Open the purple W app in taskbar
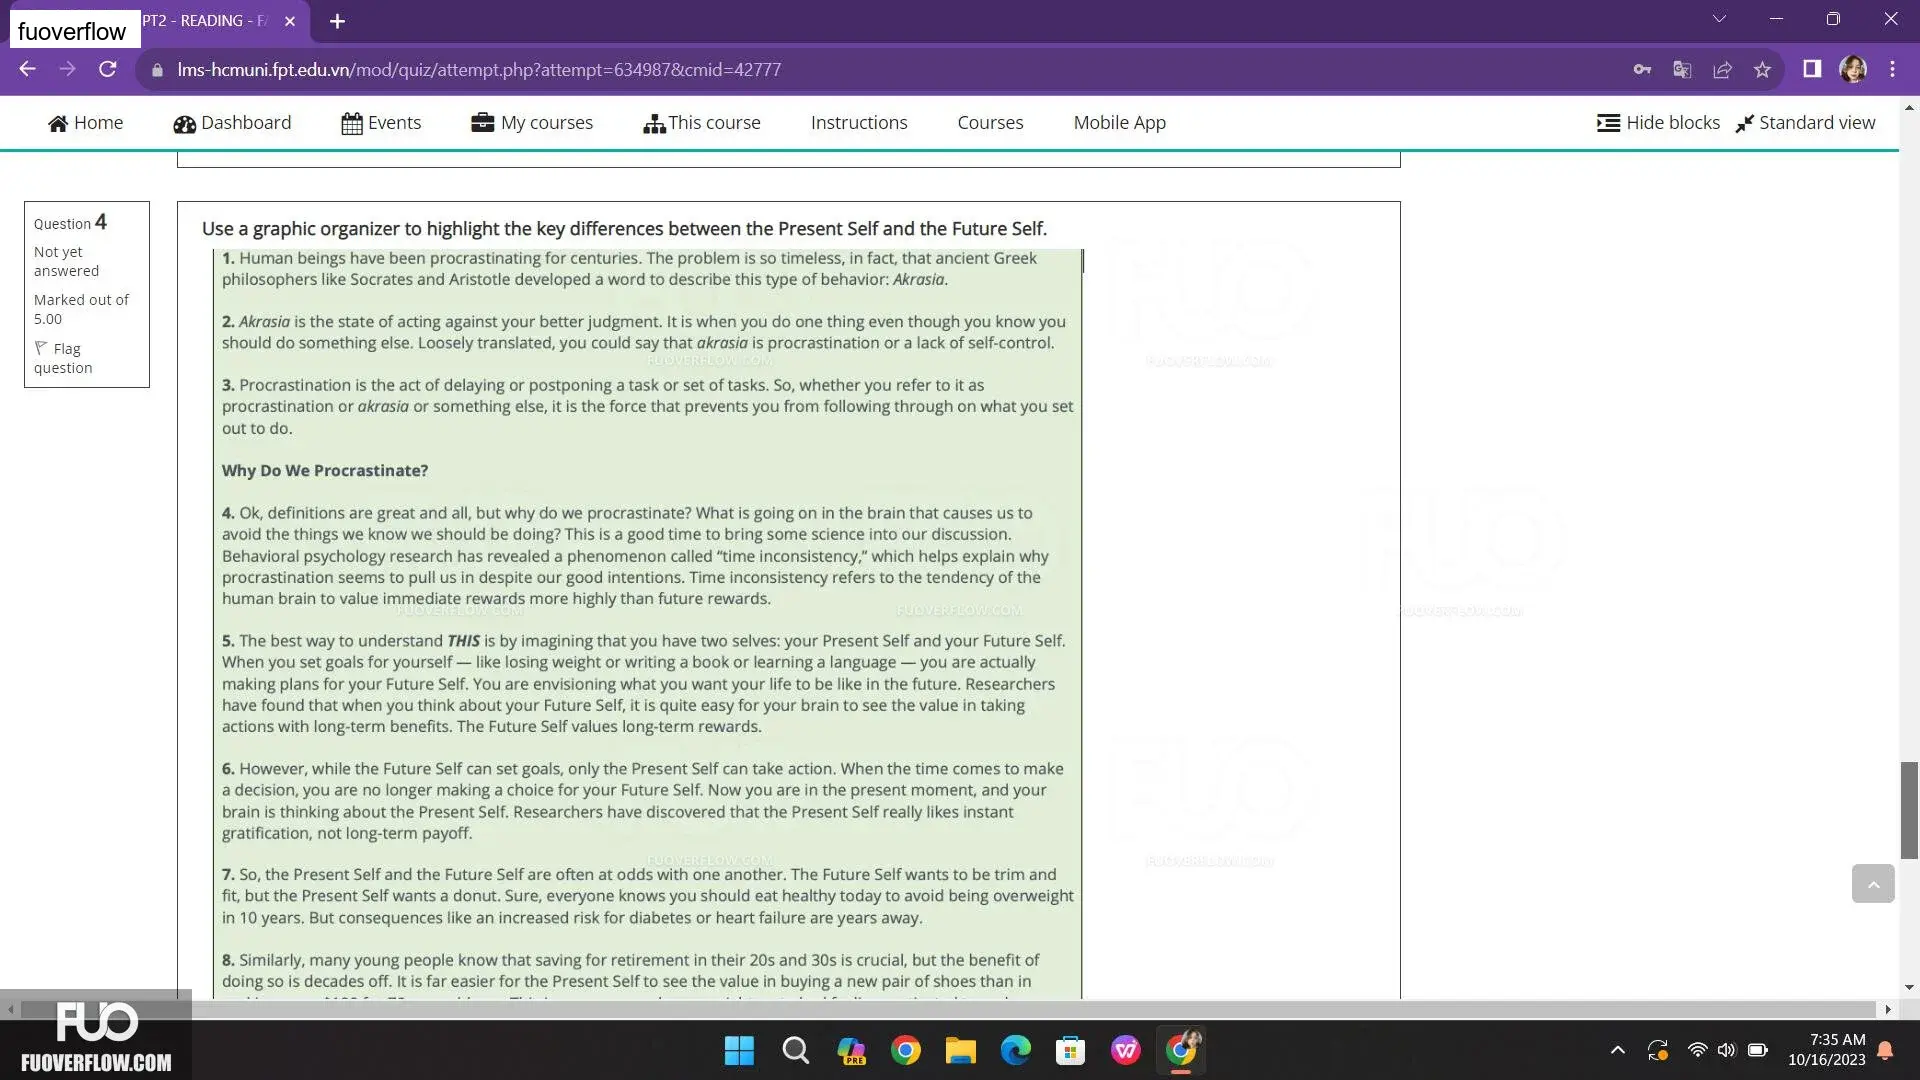The image size is (1920, 1080). tap(1126, 1051)
